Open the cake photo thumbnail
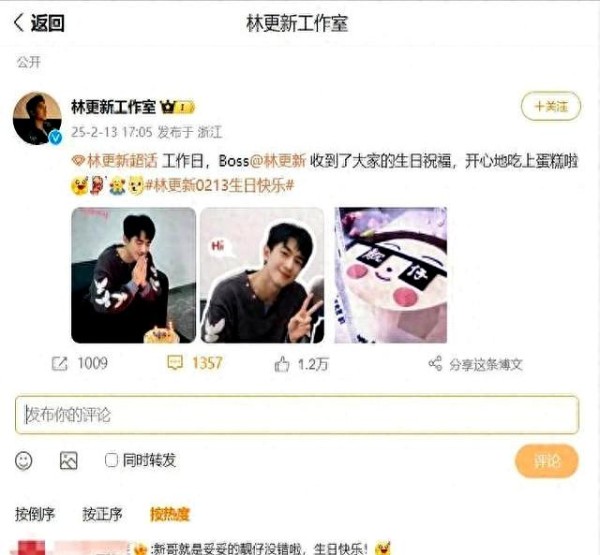Image resolution: width=600 pixels, height=555 pixels. [x=390, y=275]
